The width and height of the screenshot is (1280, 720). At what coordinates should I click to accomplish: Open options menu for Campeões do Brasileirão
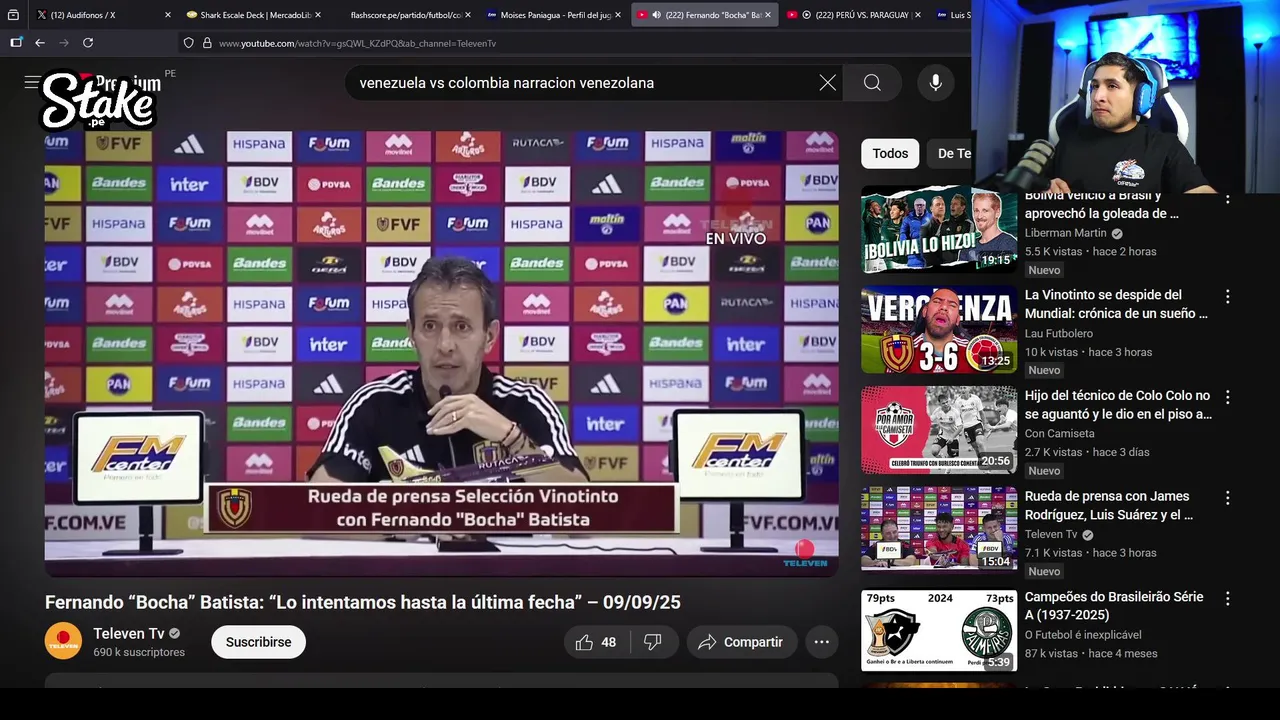coord(1227,599)
